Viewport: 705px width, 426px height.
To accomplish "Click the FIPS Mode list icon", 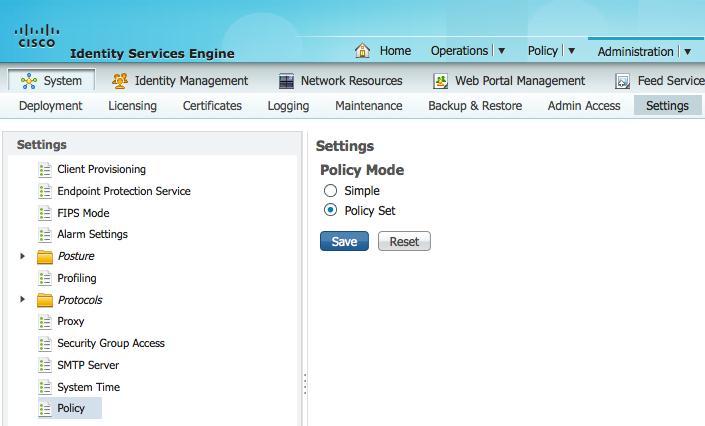I will (45, 213).
